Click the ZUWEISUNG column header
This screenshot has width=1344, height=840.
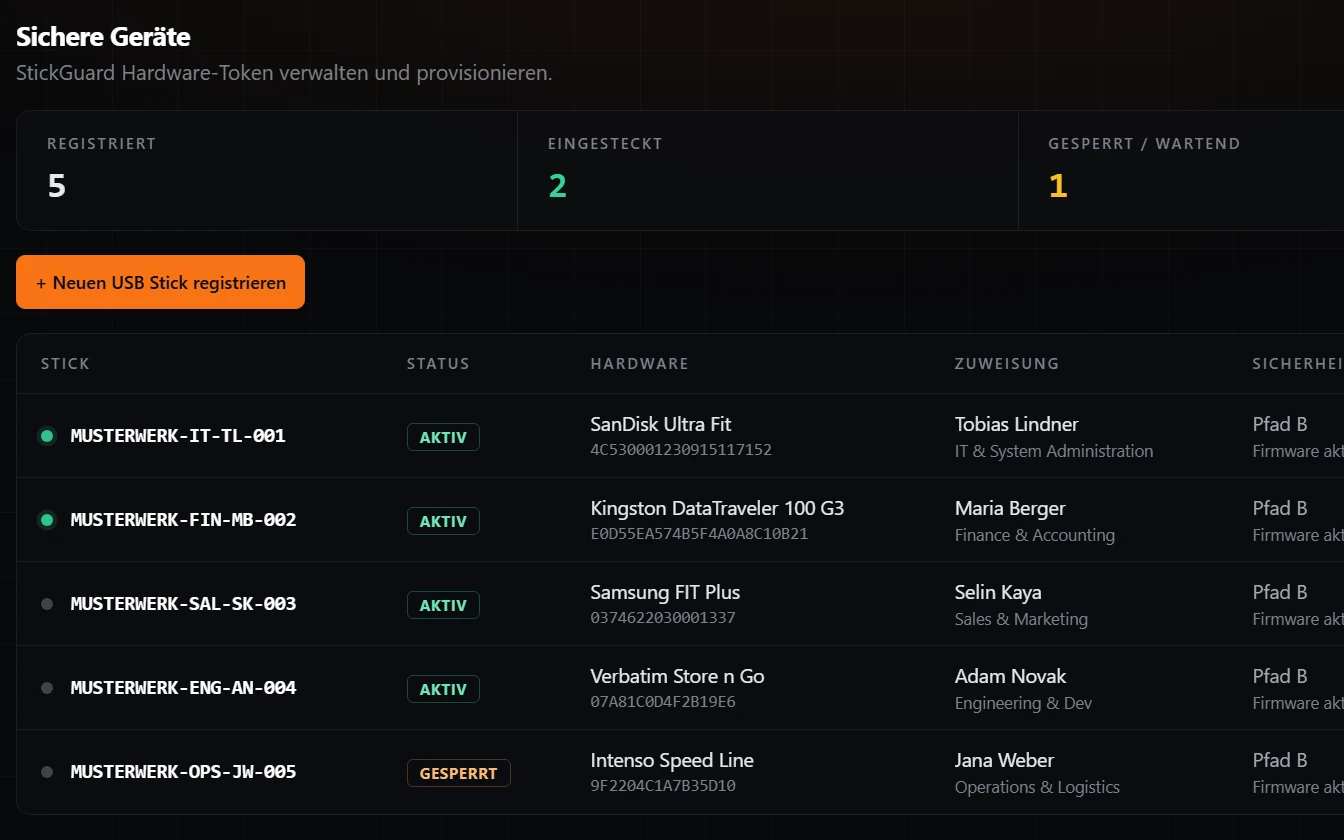[x=1006, y=364]
